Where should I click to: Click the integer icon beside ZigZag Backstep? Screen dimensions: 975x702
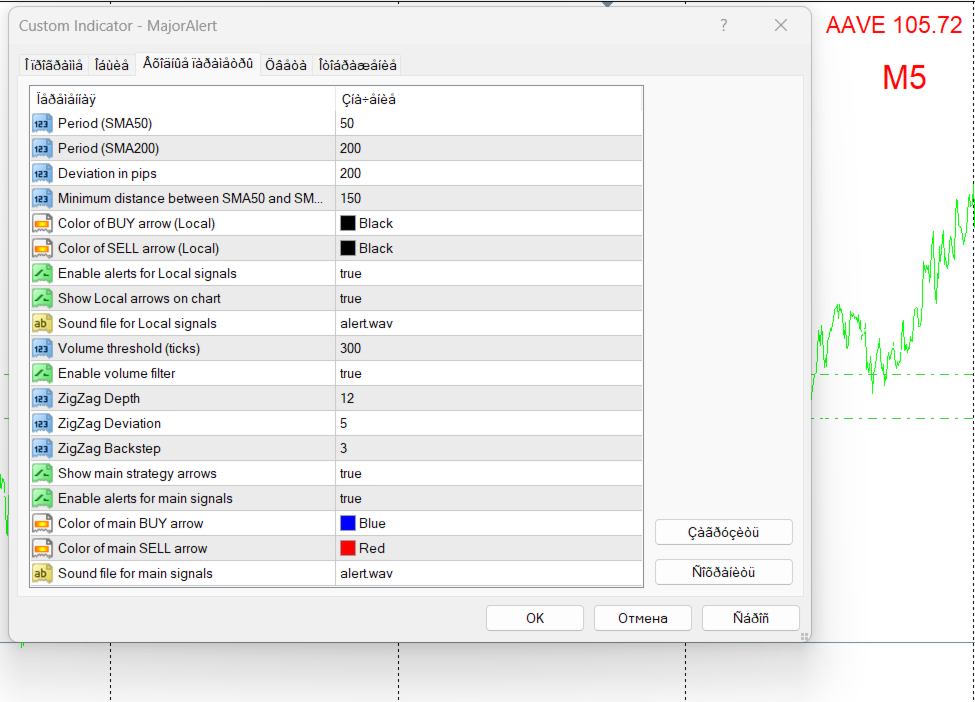(x=42, y=448)
